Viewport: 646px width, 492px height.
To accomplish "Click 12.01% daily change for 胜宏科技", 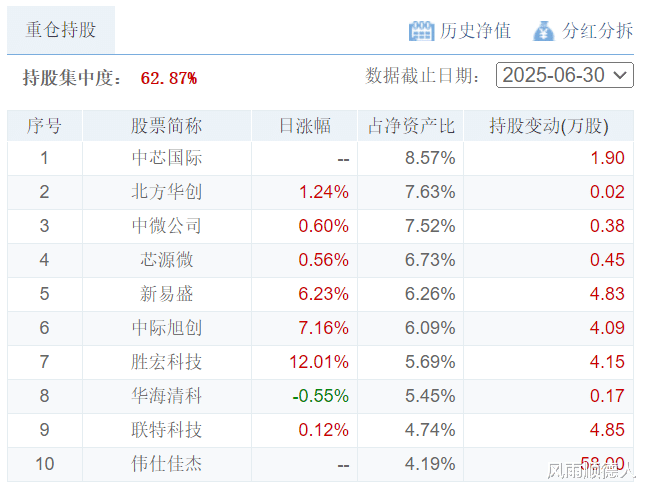I will tap(319, 362).
